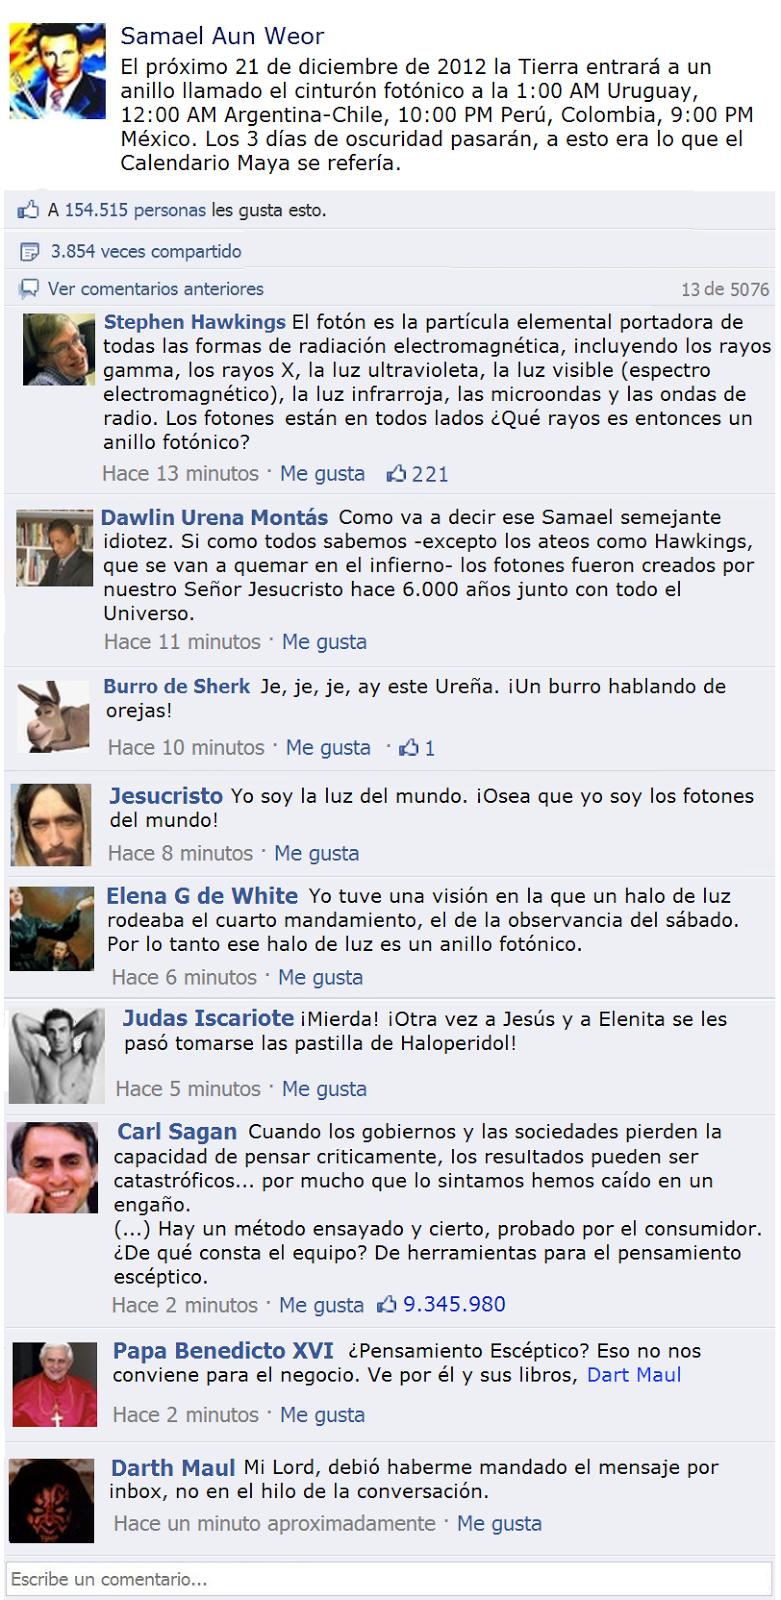Click the like count icon on Burro de Sherk's comment
Viewport: 781px width, 1600px height.
pos(409,747)
